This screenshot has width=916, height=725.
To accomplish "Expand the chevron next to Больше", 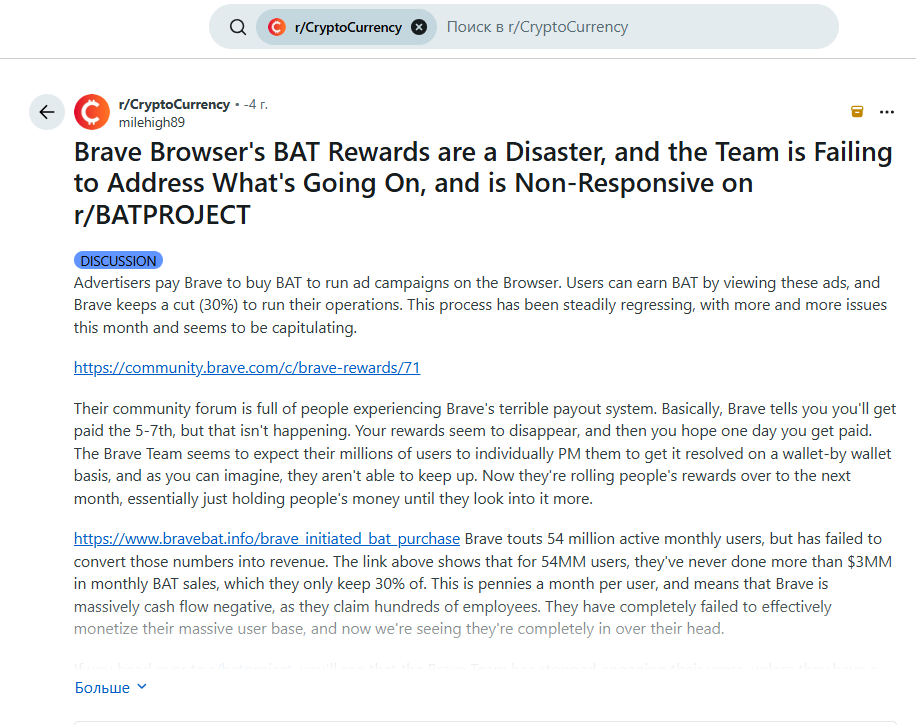I will click(141, 687).
